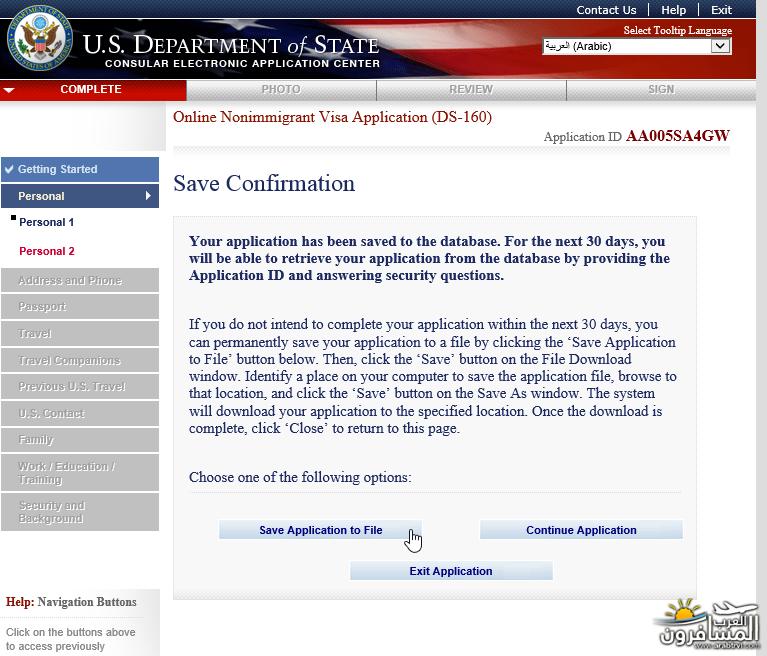The height and width of the screenshot is (656, 767).
Task: Expand the Personal section arrow
Action: [148, 196]
